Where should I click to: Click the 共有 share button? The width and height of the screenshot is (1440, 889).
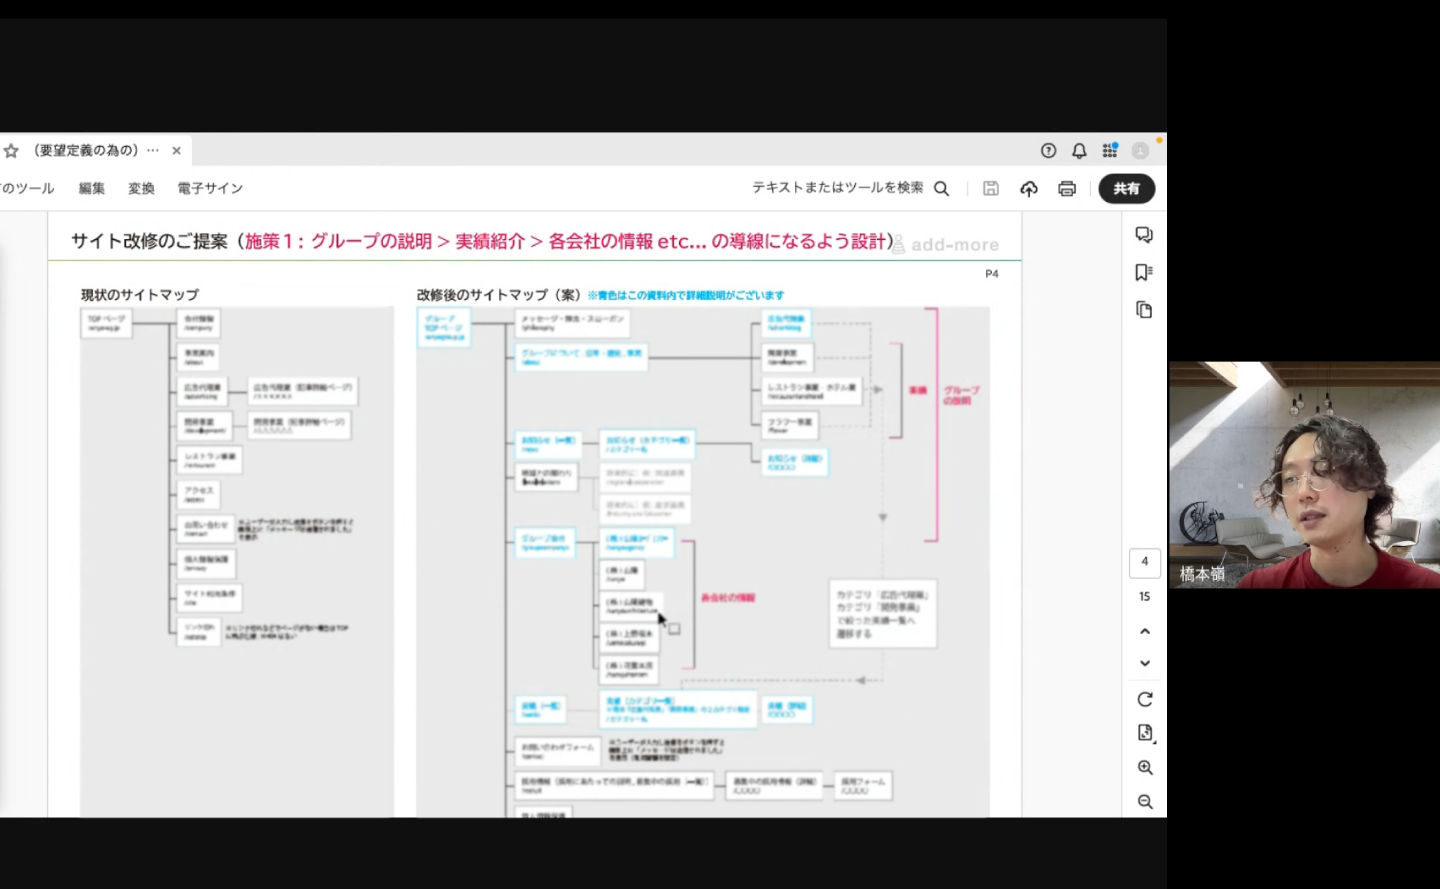[x=1127, y=188]
